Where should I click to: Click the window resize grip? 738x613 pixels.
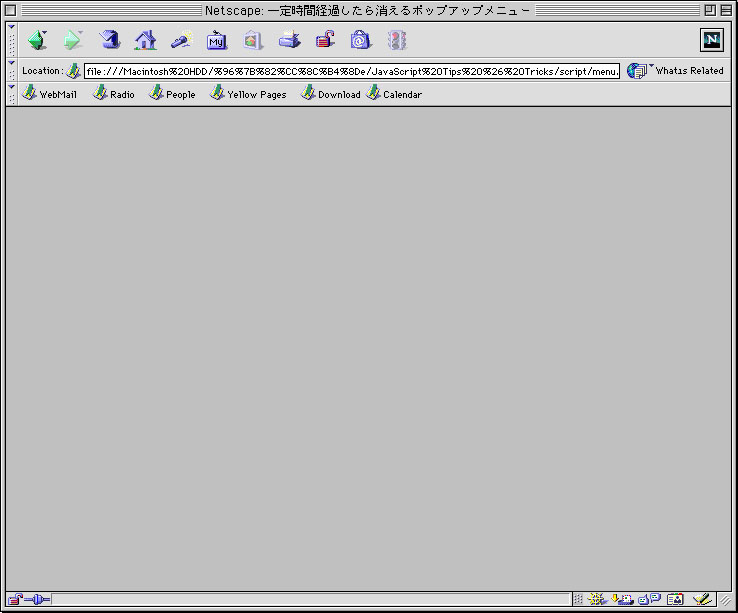[725, 599]
